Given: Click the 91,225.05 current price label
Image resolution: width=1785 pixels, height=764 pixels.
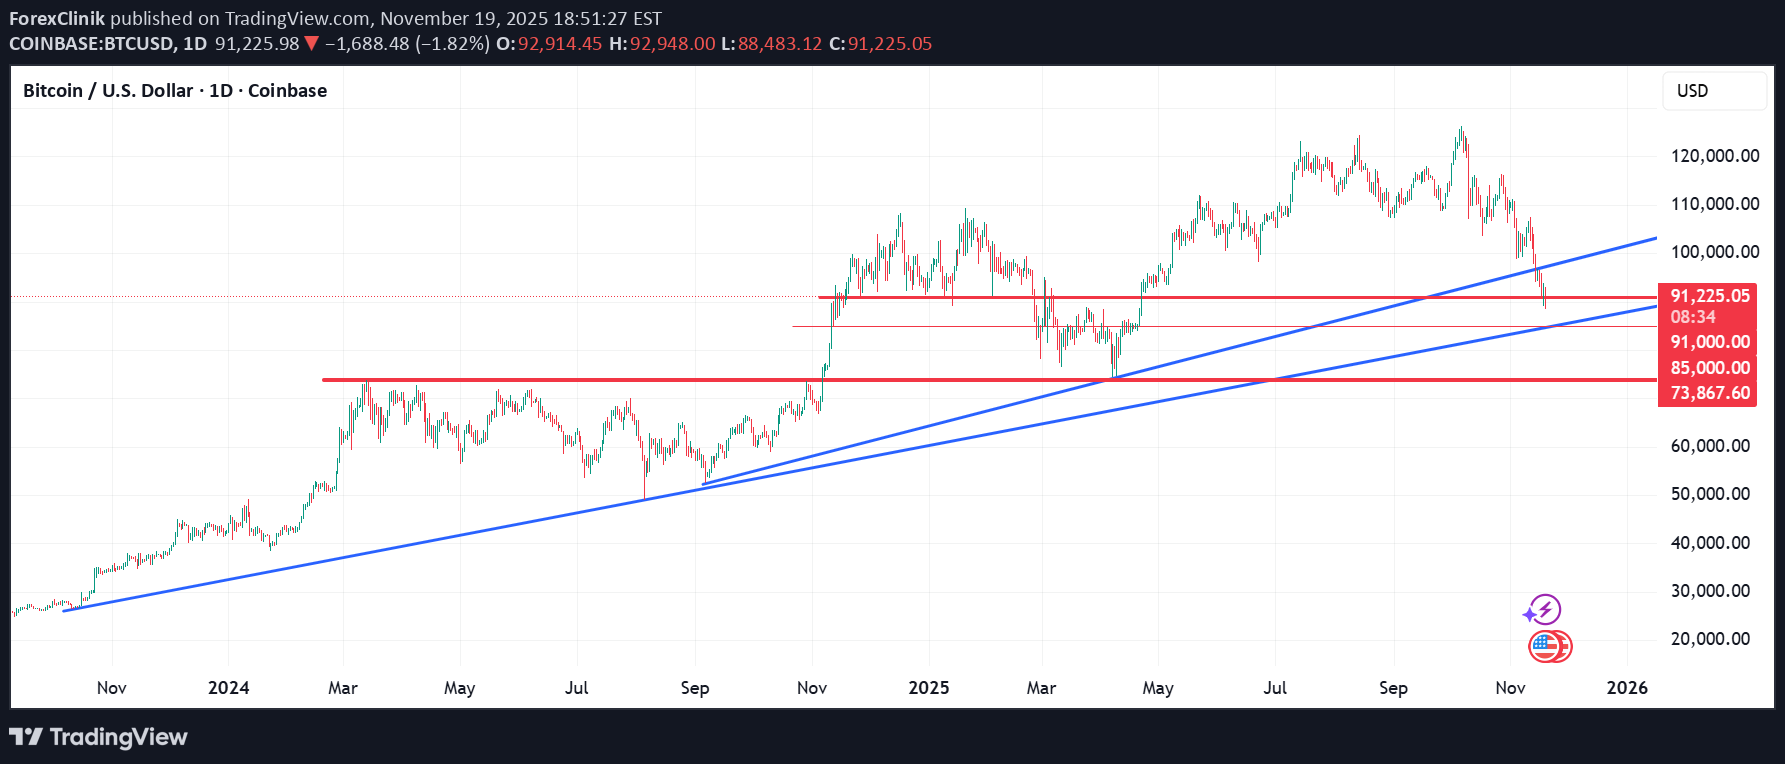Looking at the screenshot, I should (1710, 296).
